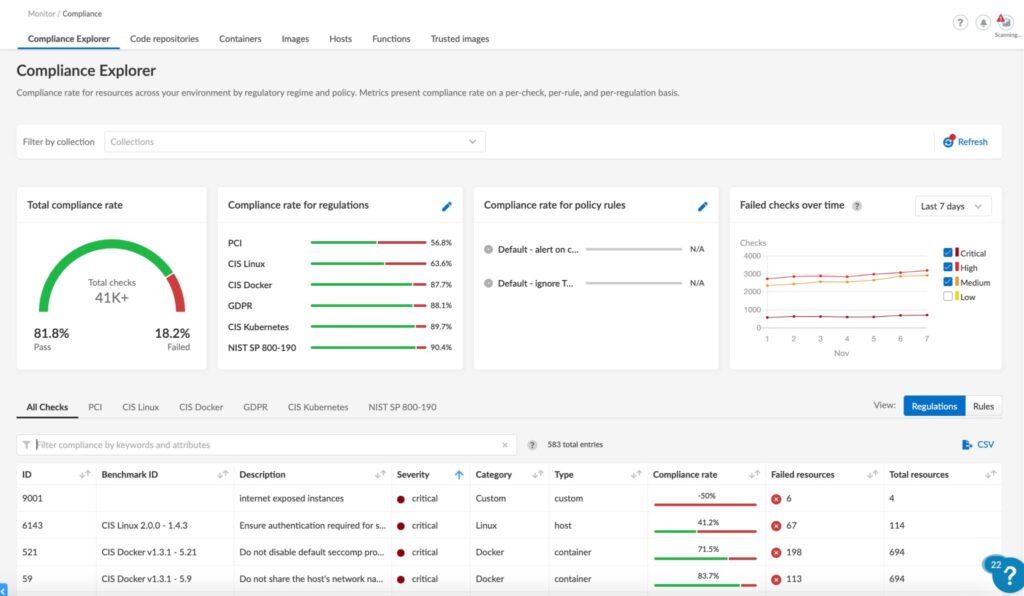Toggle the Medium series checkbox
Image resolution: width=1024 pixels, height=596 pixels.
(x=949, y=283)
